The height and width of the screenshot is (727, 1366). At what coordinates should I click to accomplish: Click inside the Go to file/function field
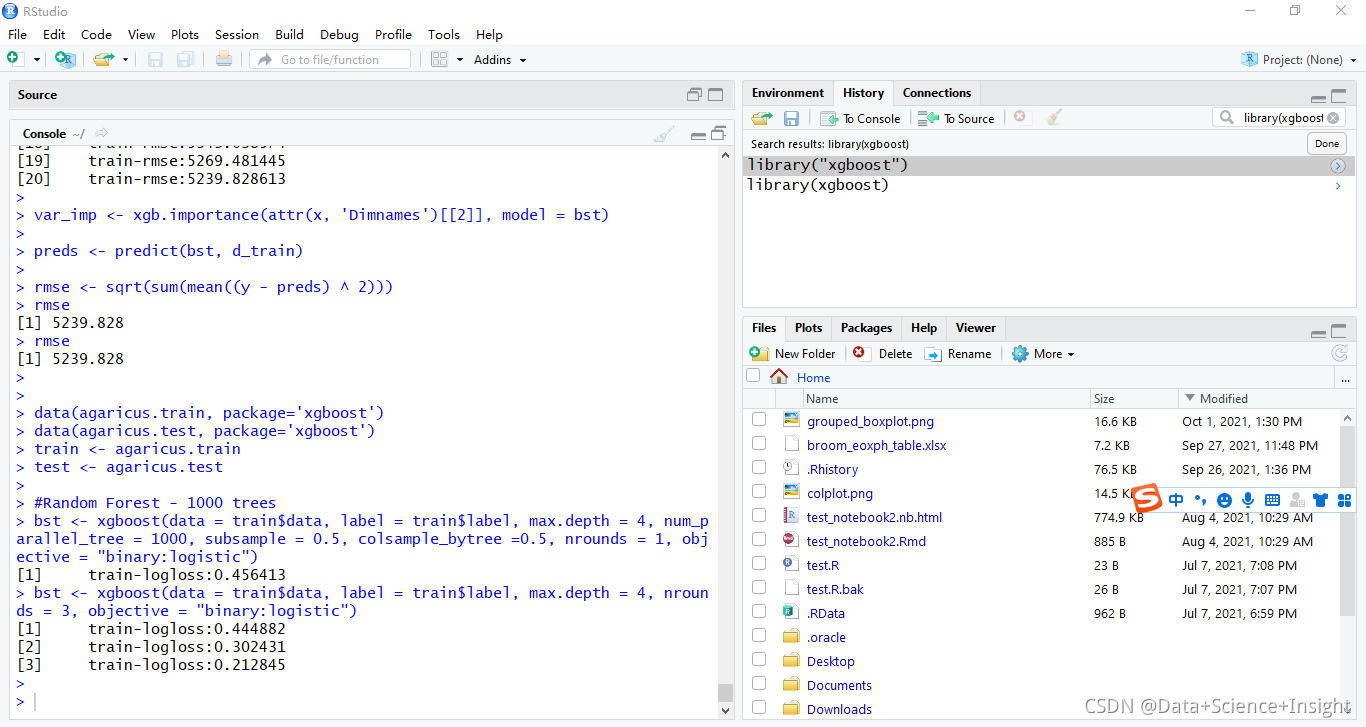(330, 59)
